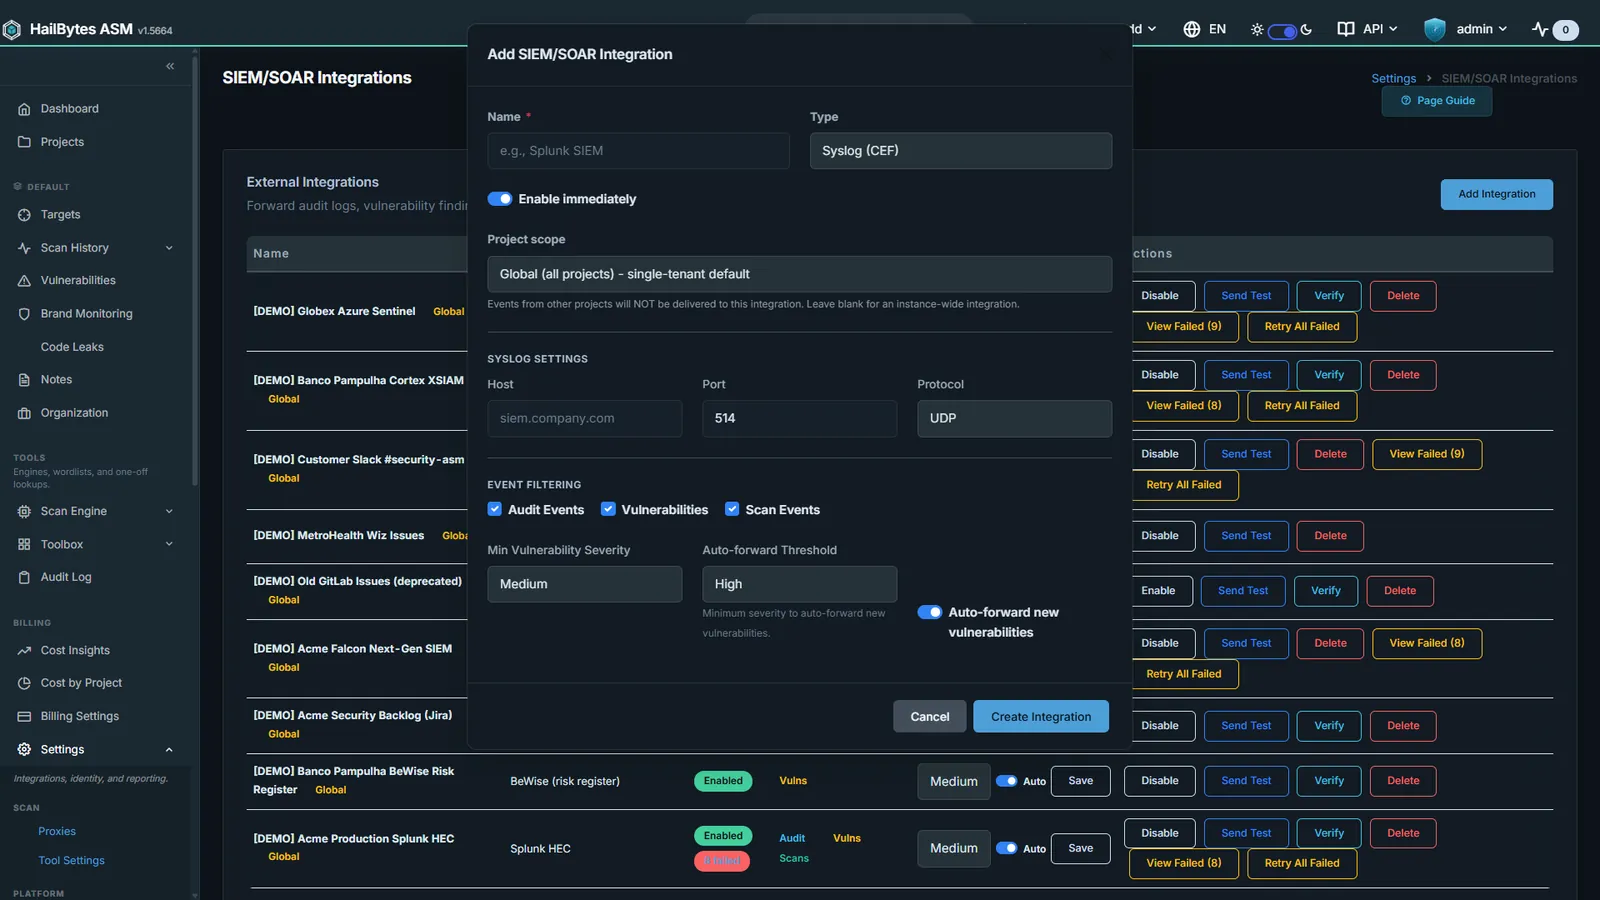The width and height of the screenshot is (1600, 900).
Task: Open the Projects folder icon
Action: (x=24, y=142)
